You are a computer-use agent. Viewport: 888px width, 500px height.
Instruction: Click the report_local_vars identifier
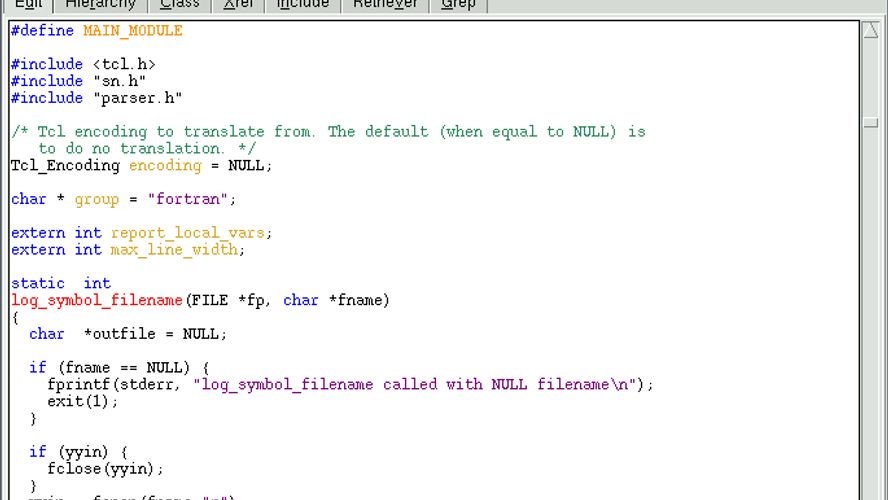(187, 233)
